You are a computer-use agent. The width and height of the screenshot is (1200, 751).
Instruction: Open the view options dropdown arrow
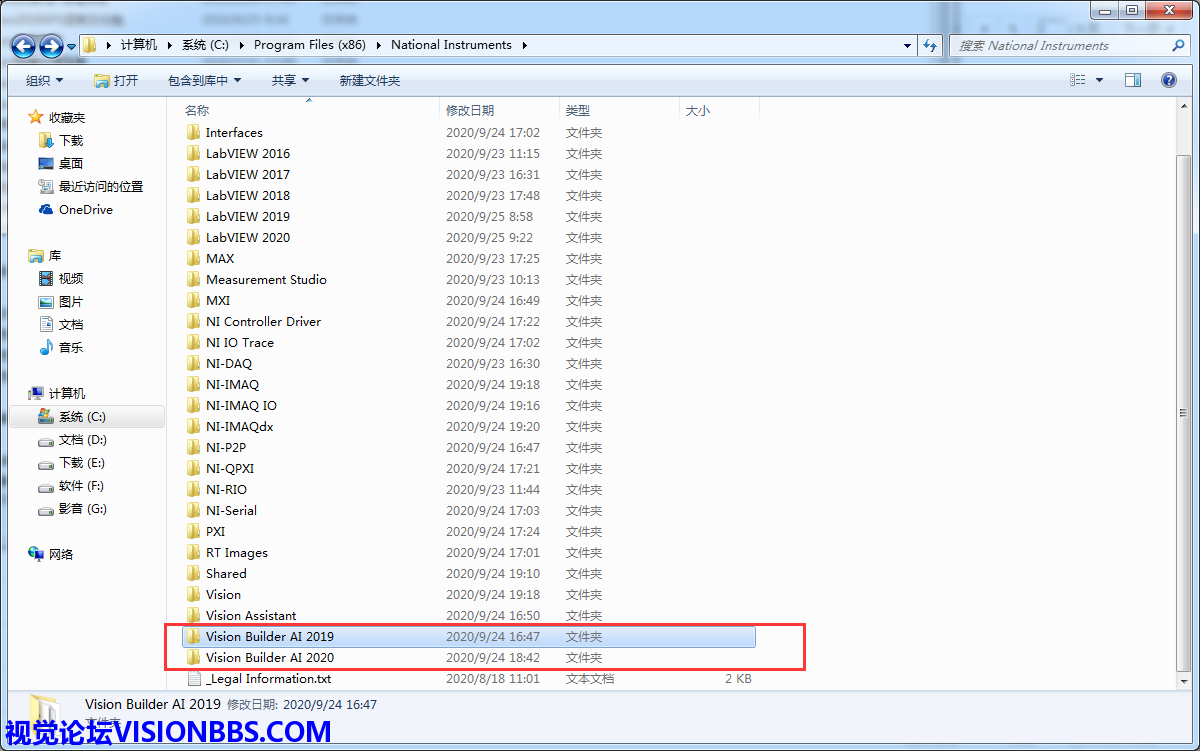(1100, 80)
